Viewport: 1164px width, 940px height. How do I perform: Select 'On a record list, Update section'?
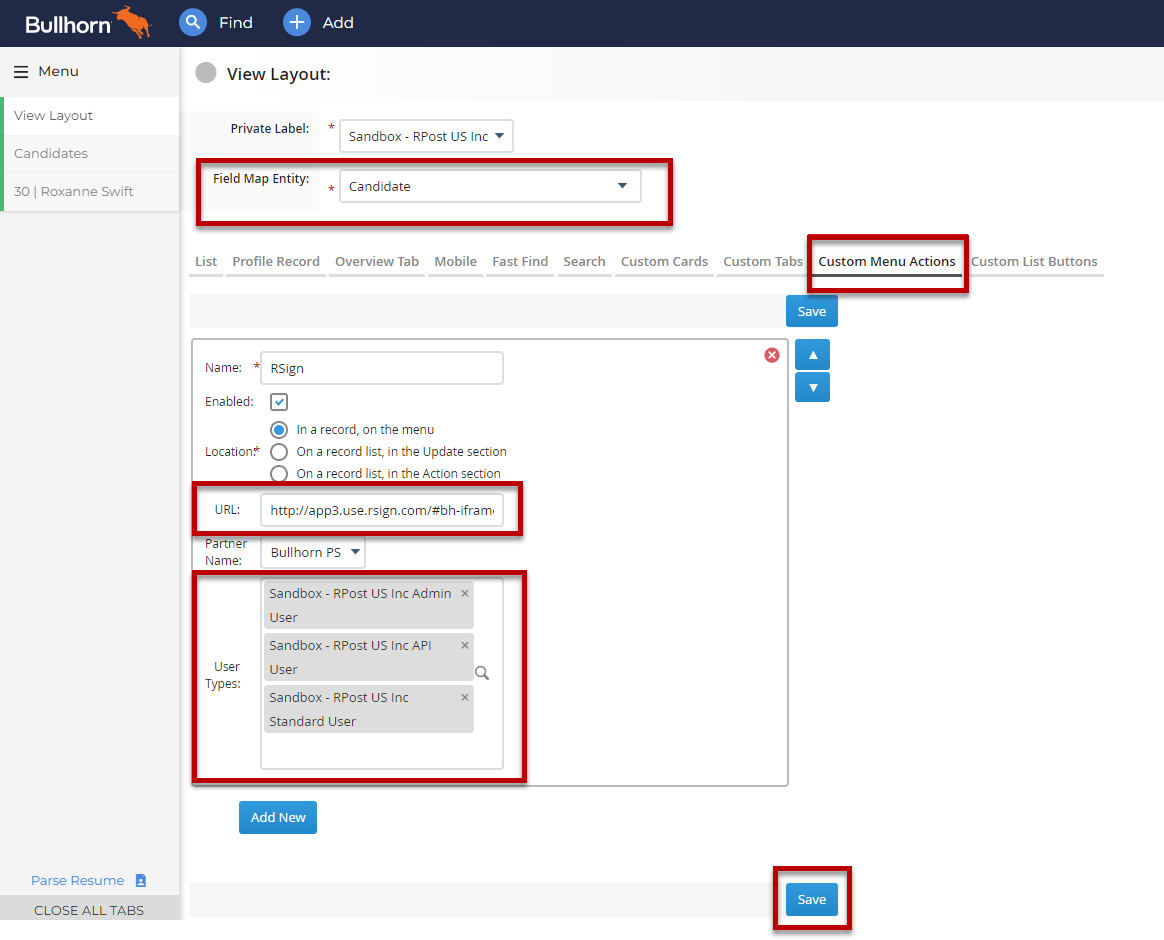point(279,452)
